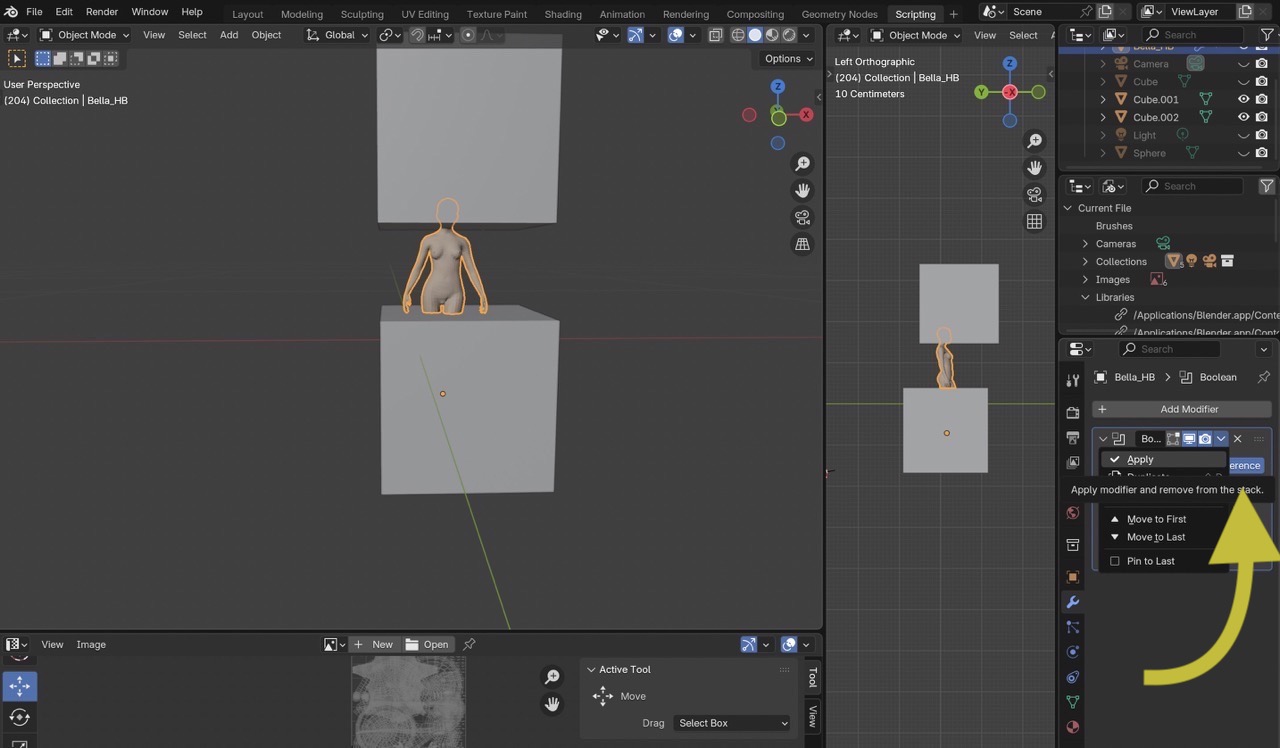This screenshot has height=748, width=1280.
Task: Select the Modifiers wrench tab in Properties
Action: [x=1073, y=602]
